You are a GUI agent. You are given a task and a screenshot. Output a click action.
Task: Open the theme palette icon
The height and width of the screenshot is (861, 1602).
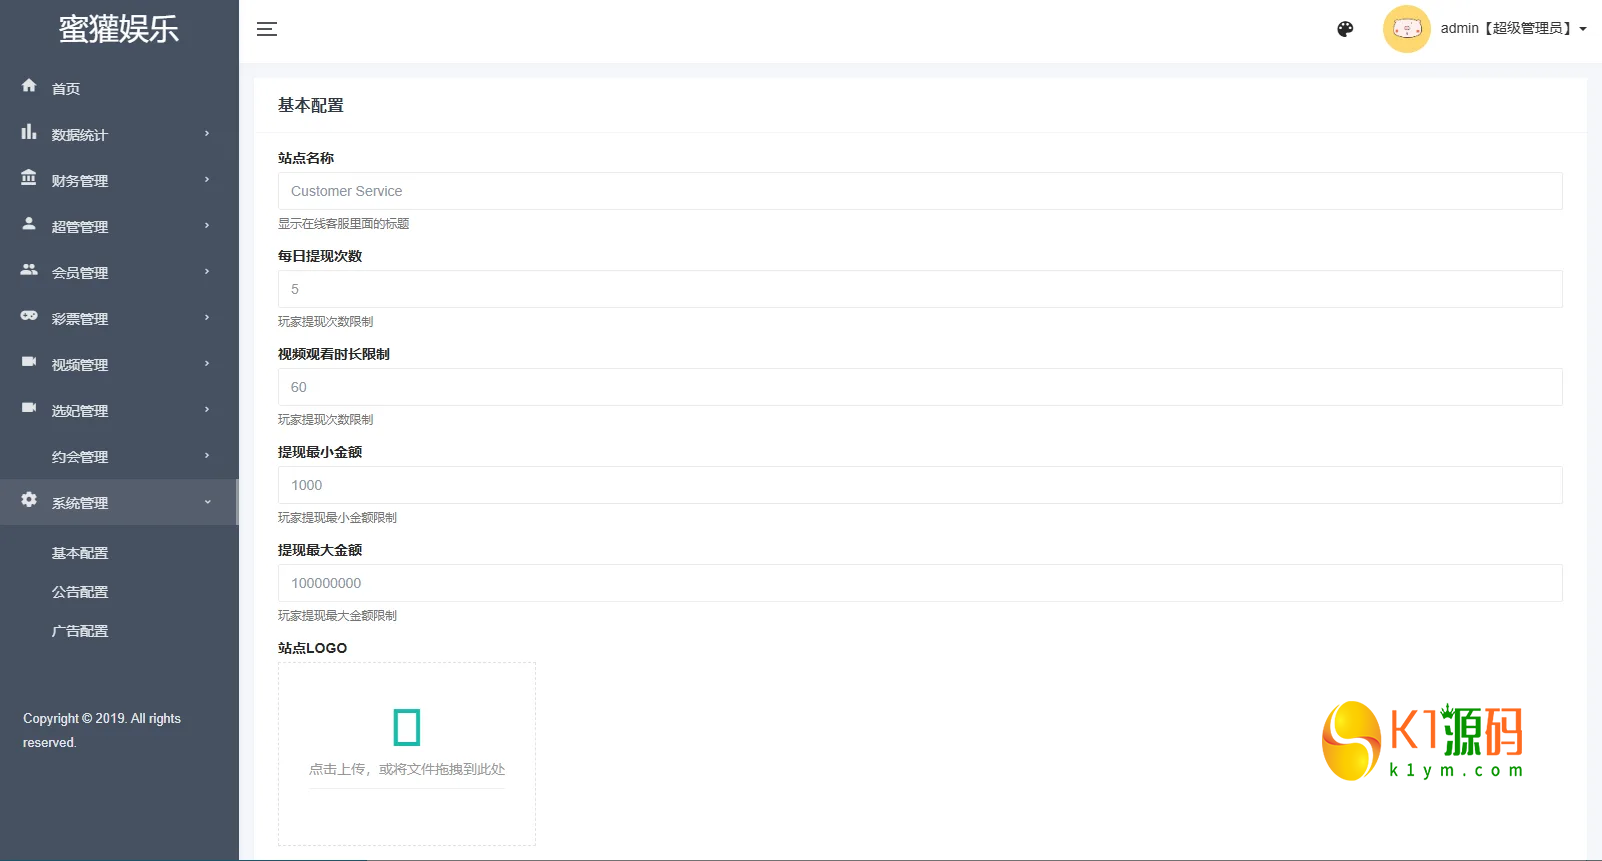tap(1345, 29)
